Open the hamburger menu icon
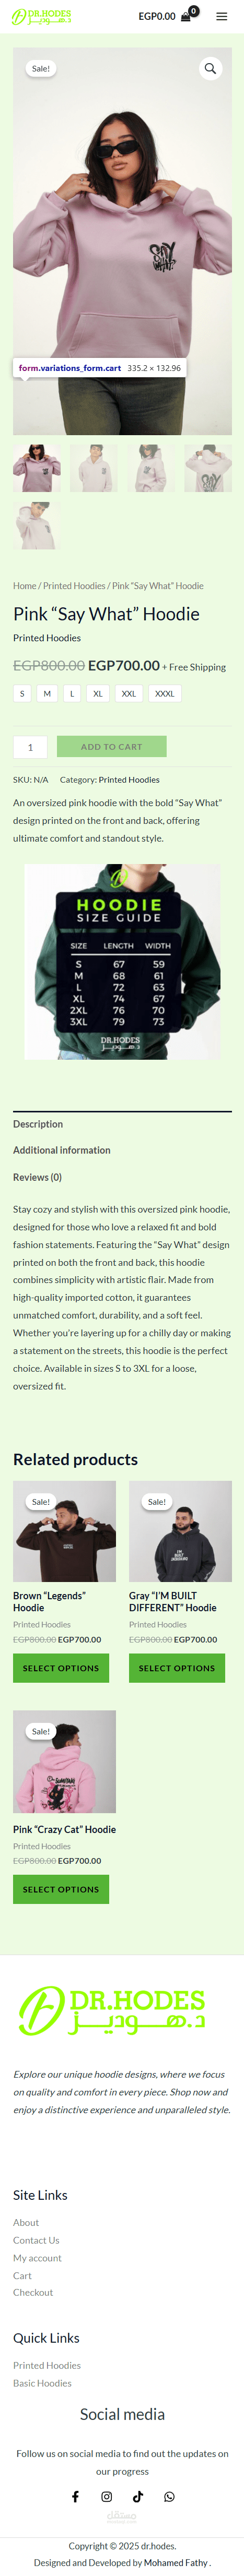 coord(222,16)
